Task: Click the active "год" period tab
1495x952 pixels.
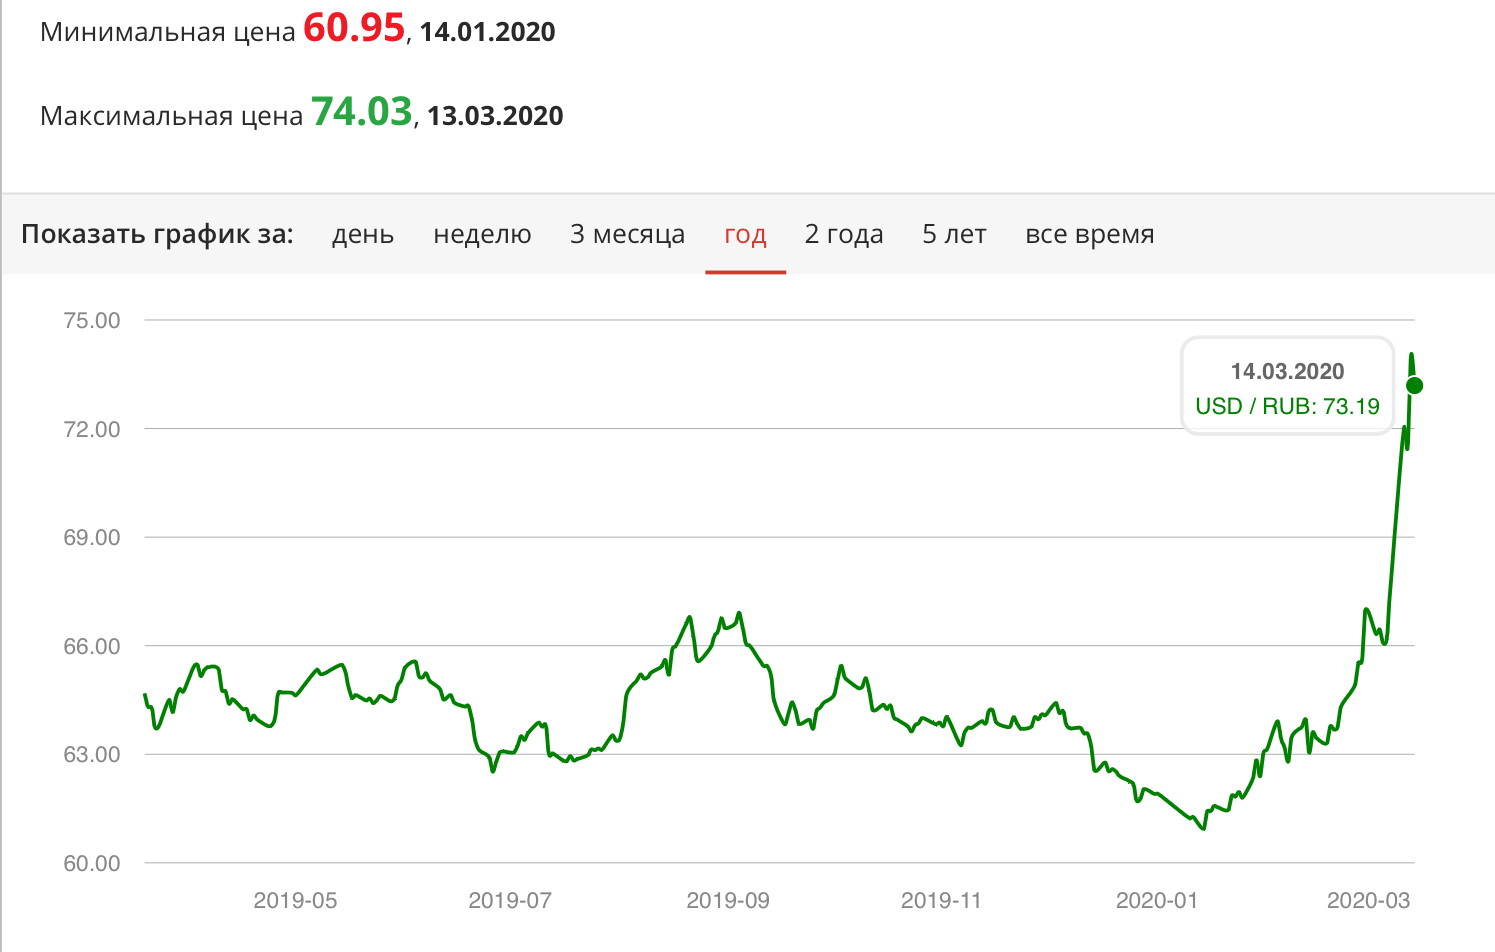Action: [x=745, y=235]
